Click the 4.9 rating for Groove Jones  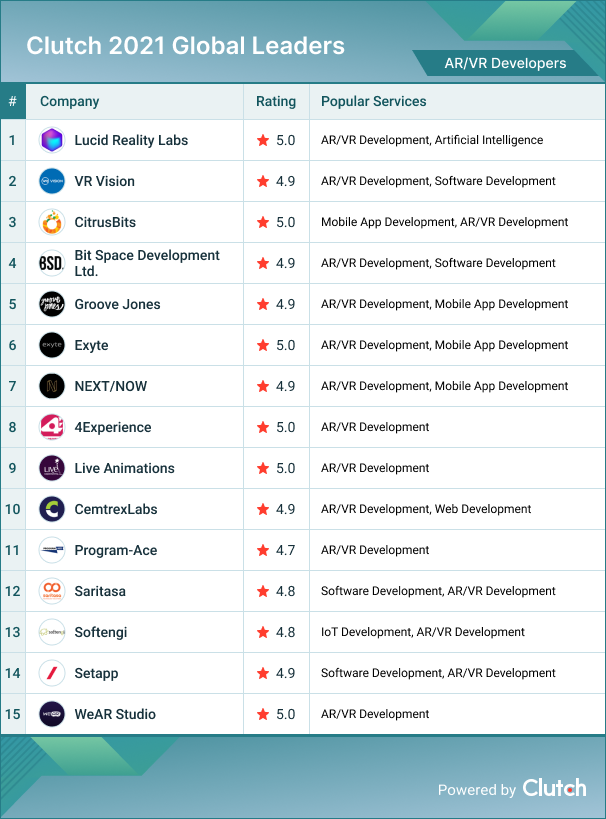coord(286,304)
